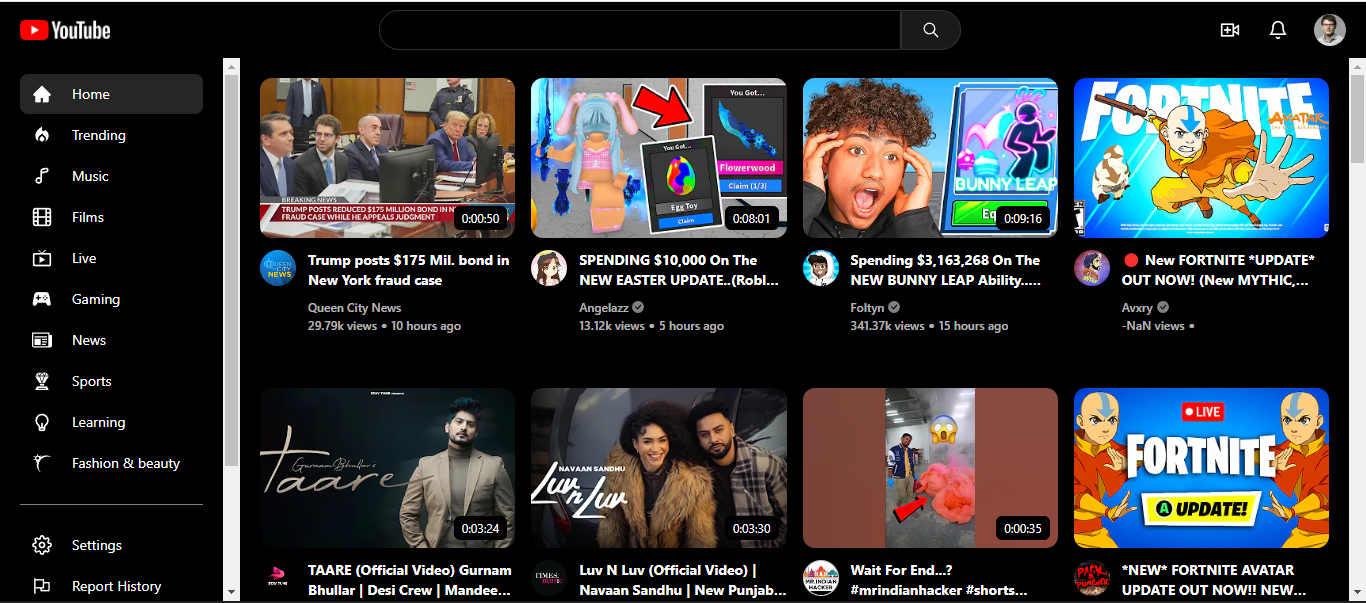Viewport: 1366px width, 603px height.
Task: Click the search input field
Action: pyautogui.click(x=640, y=30)
